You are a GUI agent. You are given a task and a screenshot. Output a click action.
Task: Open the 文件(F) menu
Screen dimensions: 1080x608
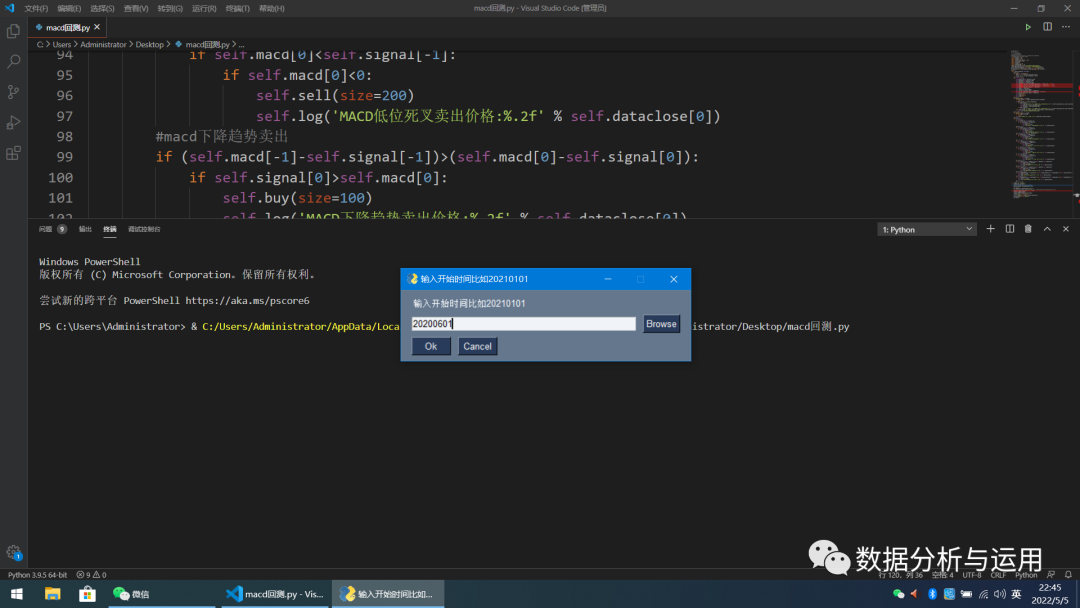click(36, 8)
